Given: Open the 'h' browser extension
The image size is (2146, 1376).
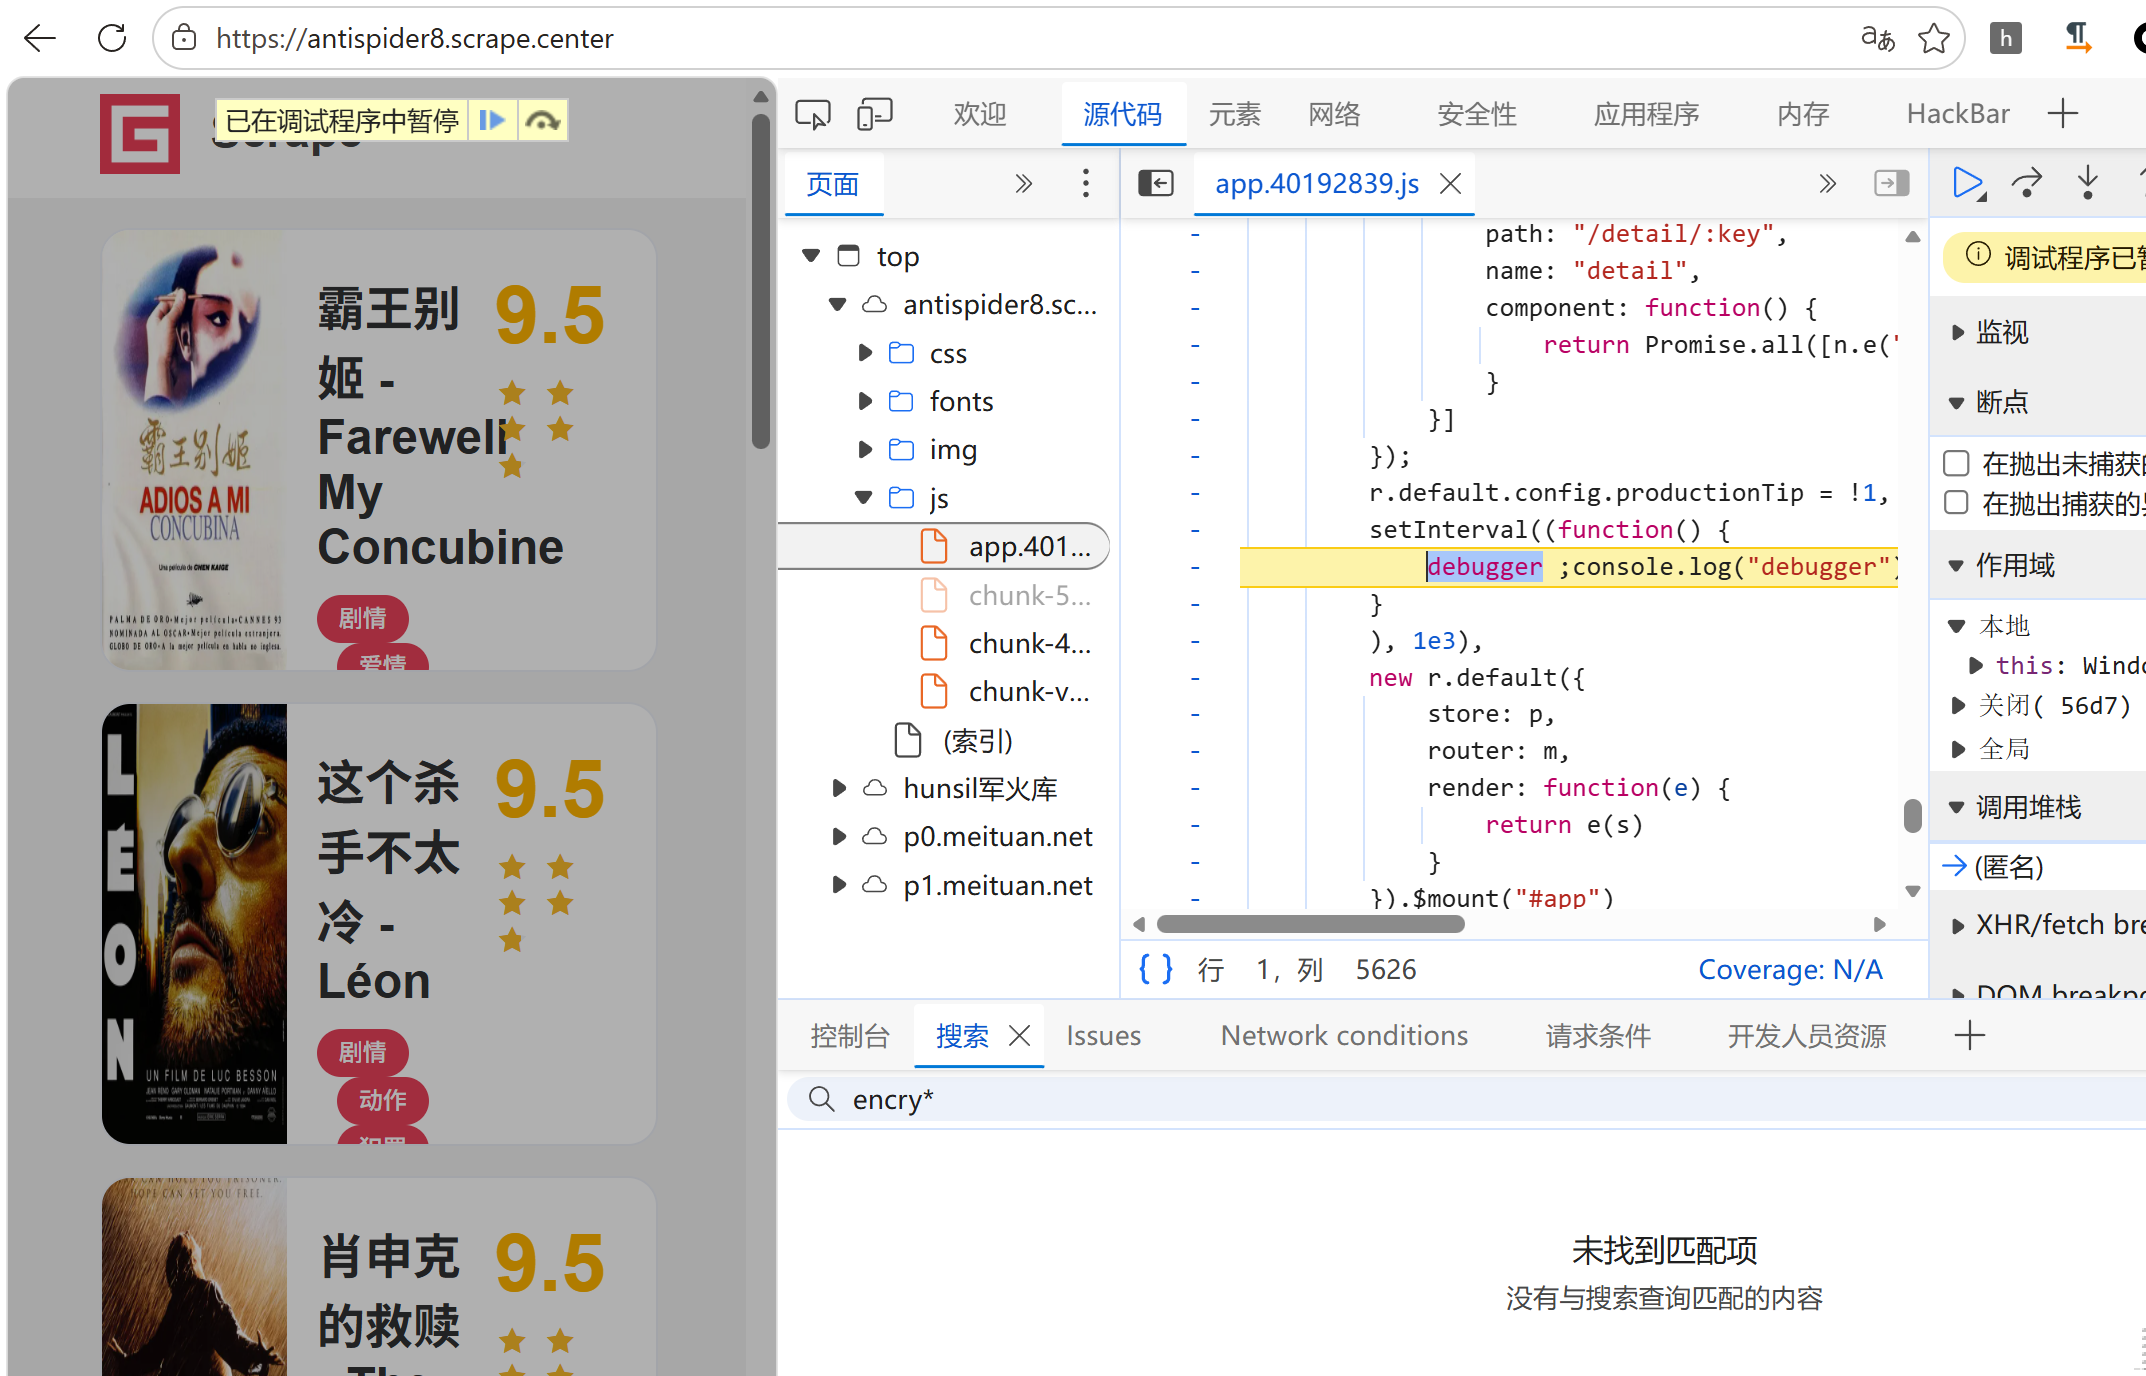Looking at the screenshot, I should (2005, 38).
